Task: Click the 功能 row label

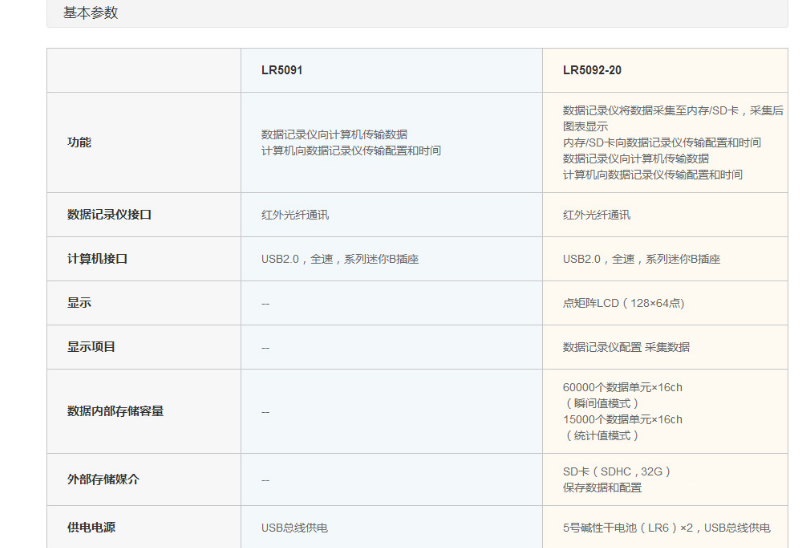Action: [x=79, y=143]
